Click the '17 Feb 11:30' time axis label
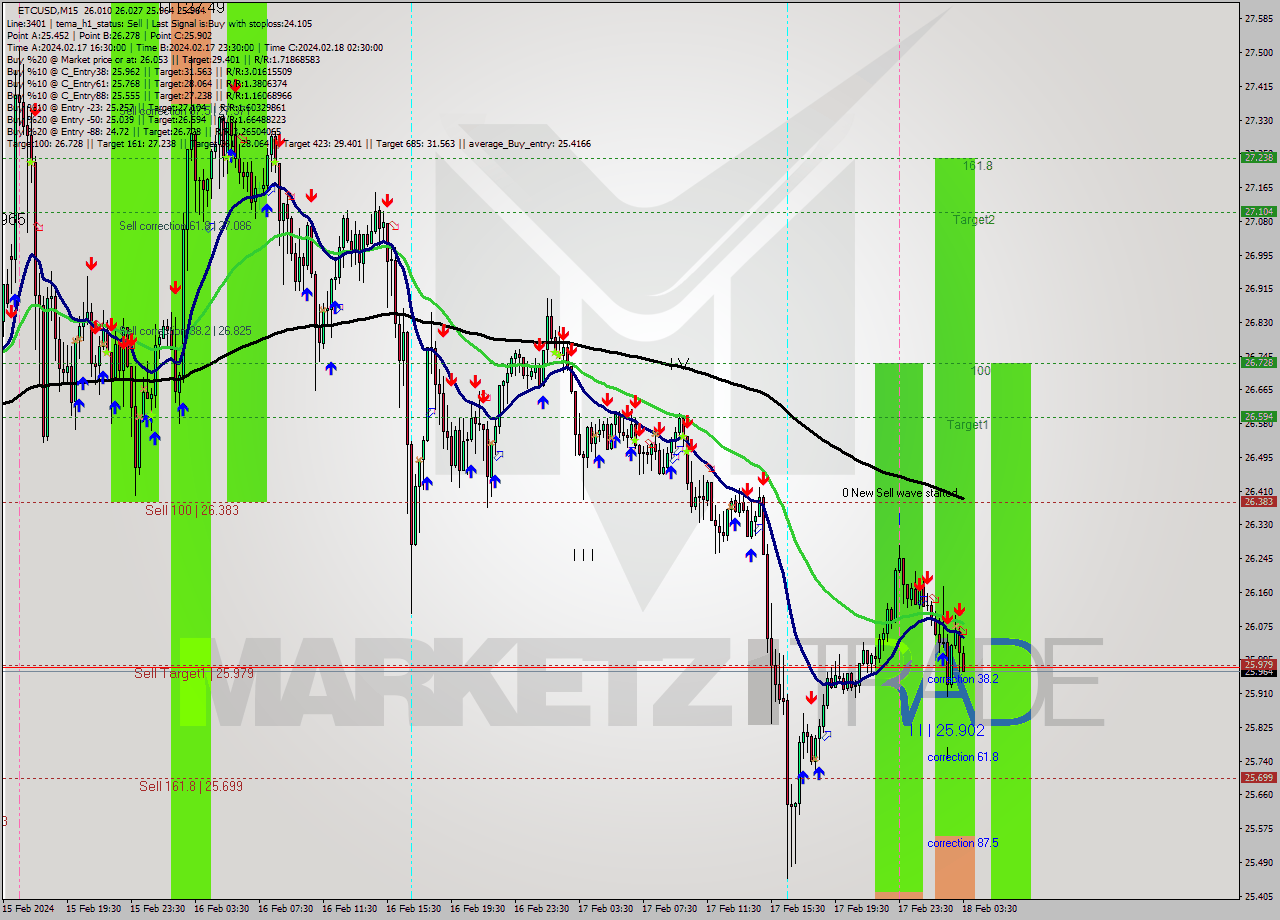This screenshot has width=1280, height=920. click(x=734, y=909)
